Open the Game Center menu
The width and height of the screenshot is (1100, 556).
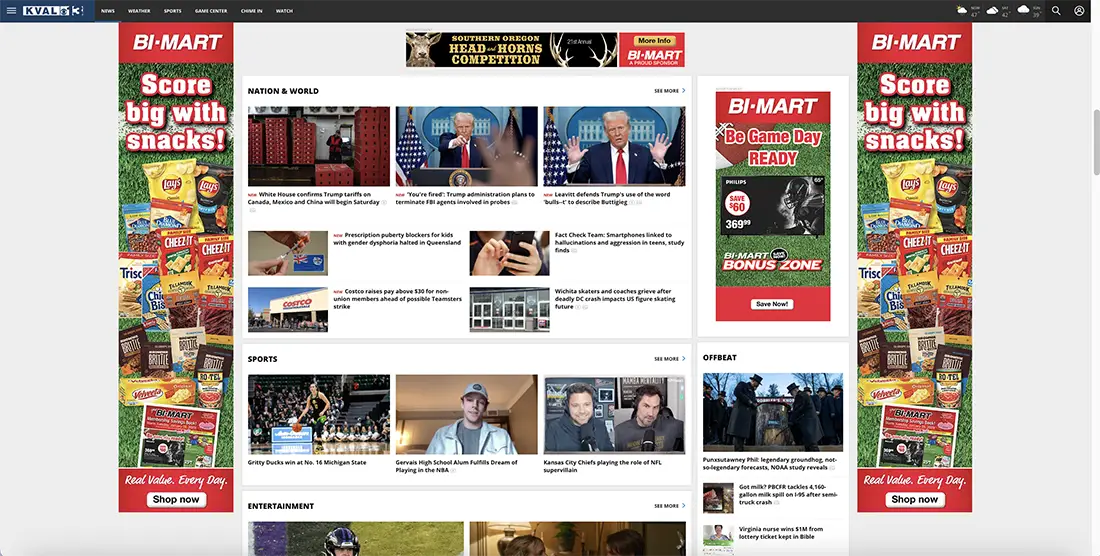tap(211, 11)
